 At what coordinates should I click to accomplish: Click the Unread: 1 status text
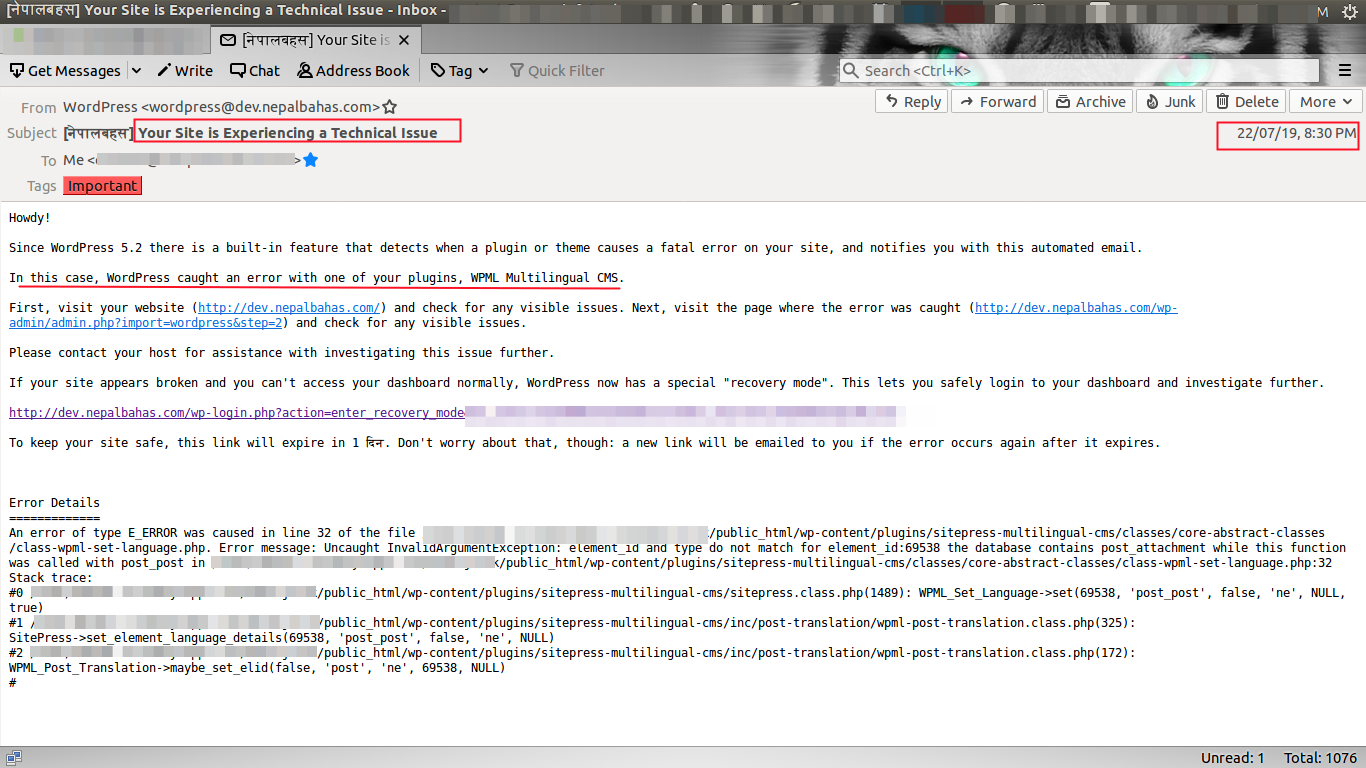point(1233,758)
